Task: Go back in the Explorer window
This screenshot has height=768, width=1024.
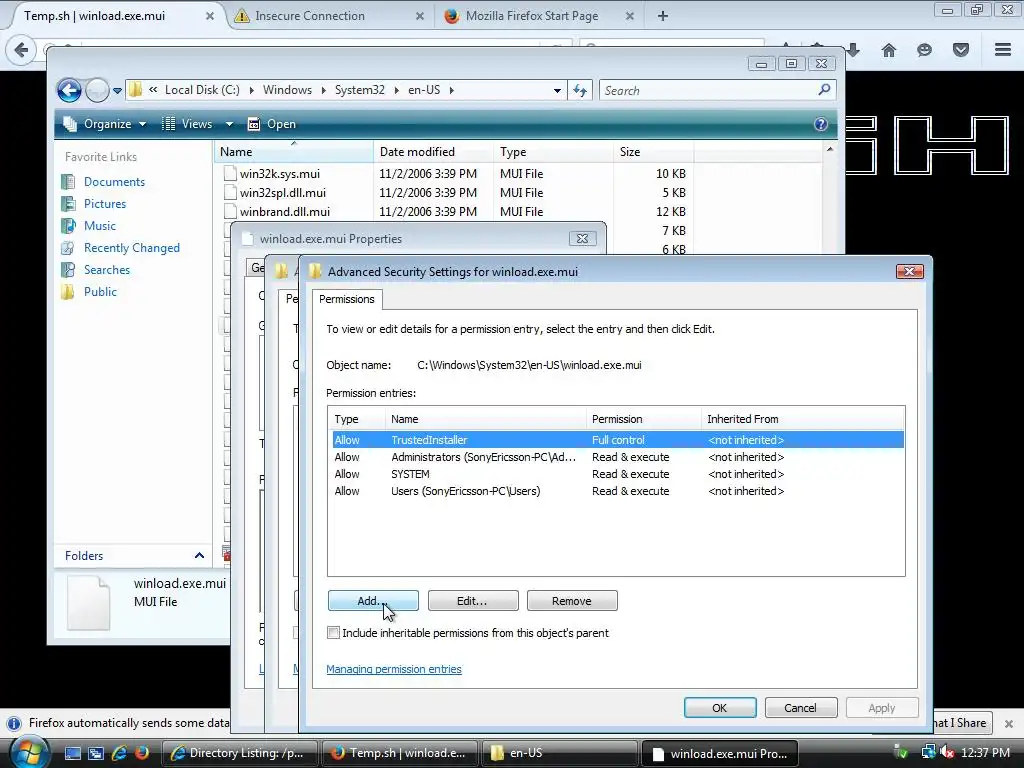Action: [x=69, y=90]
